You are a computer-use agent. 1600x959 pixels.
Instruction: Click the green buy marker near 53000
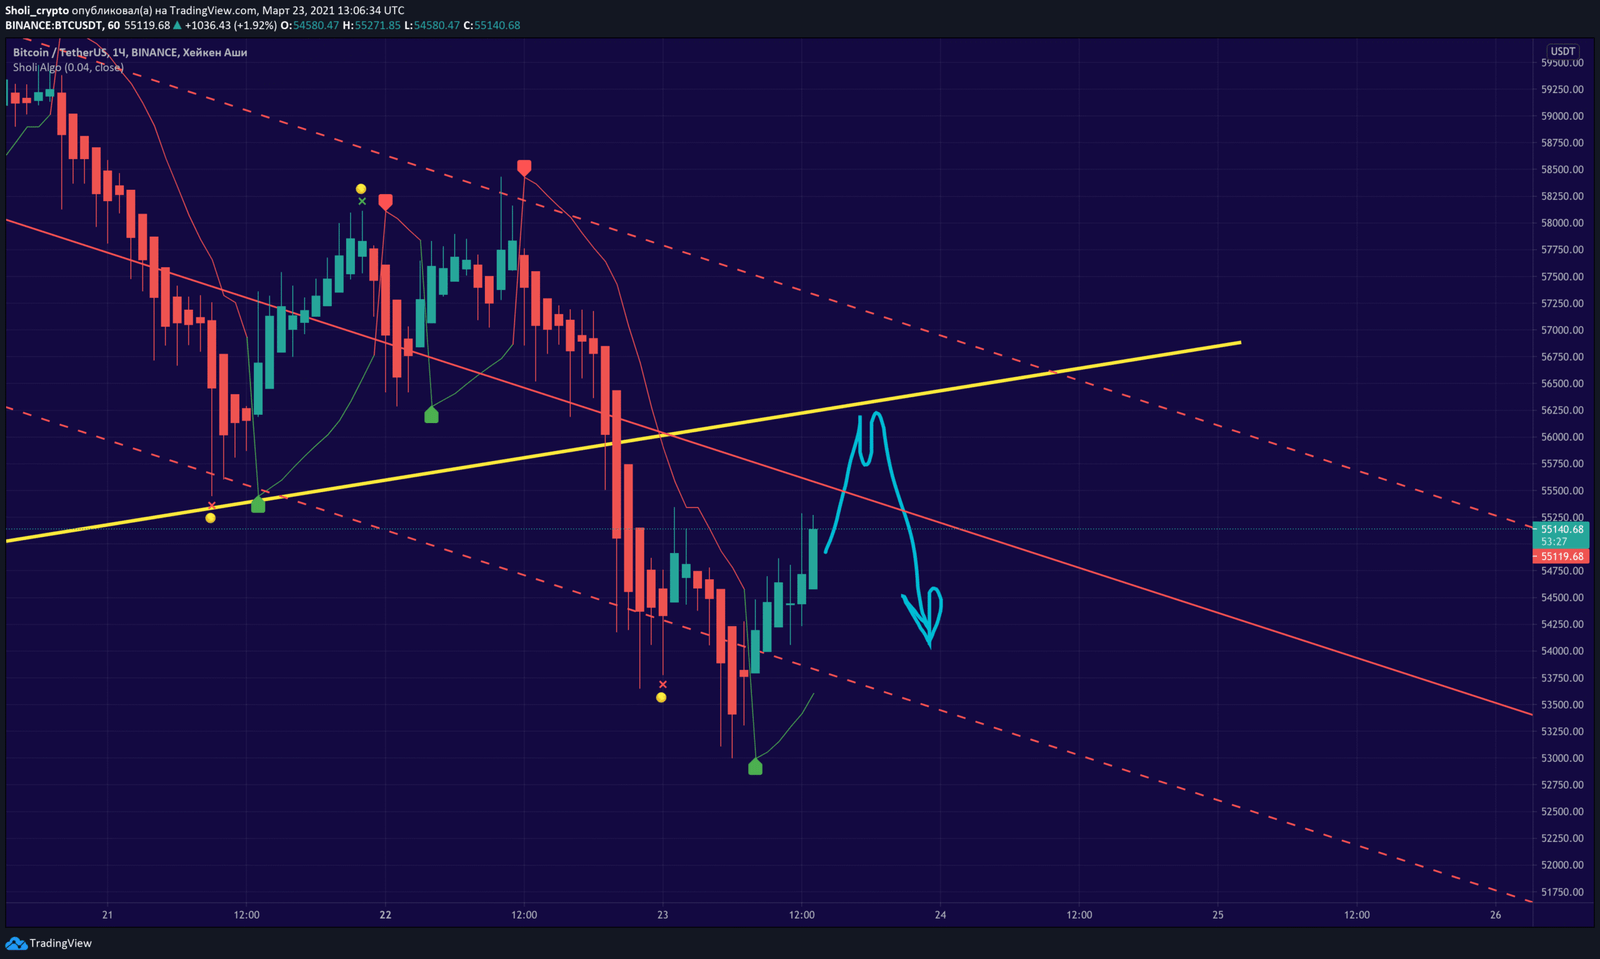point(755,767)
